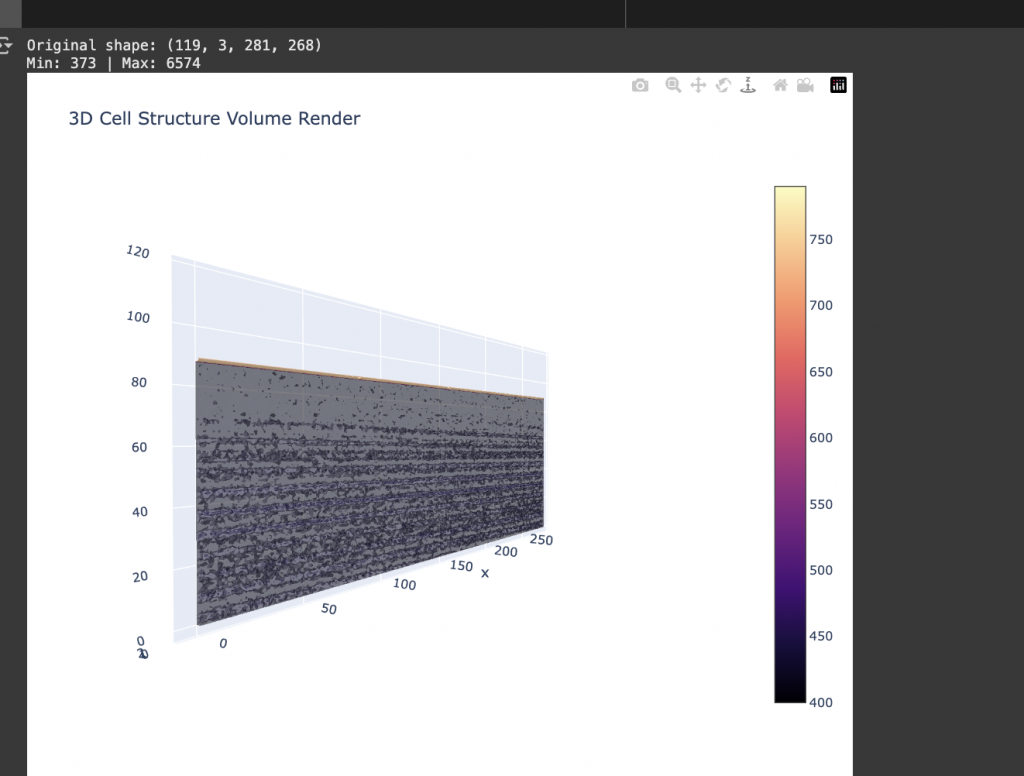Click the '3D Cell Structure Volume Render' title

(214, 118)
